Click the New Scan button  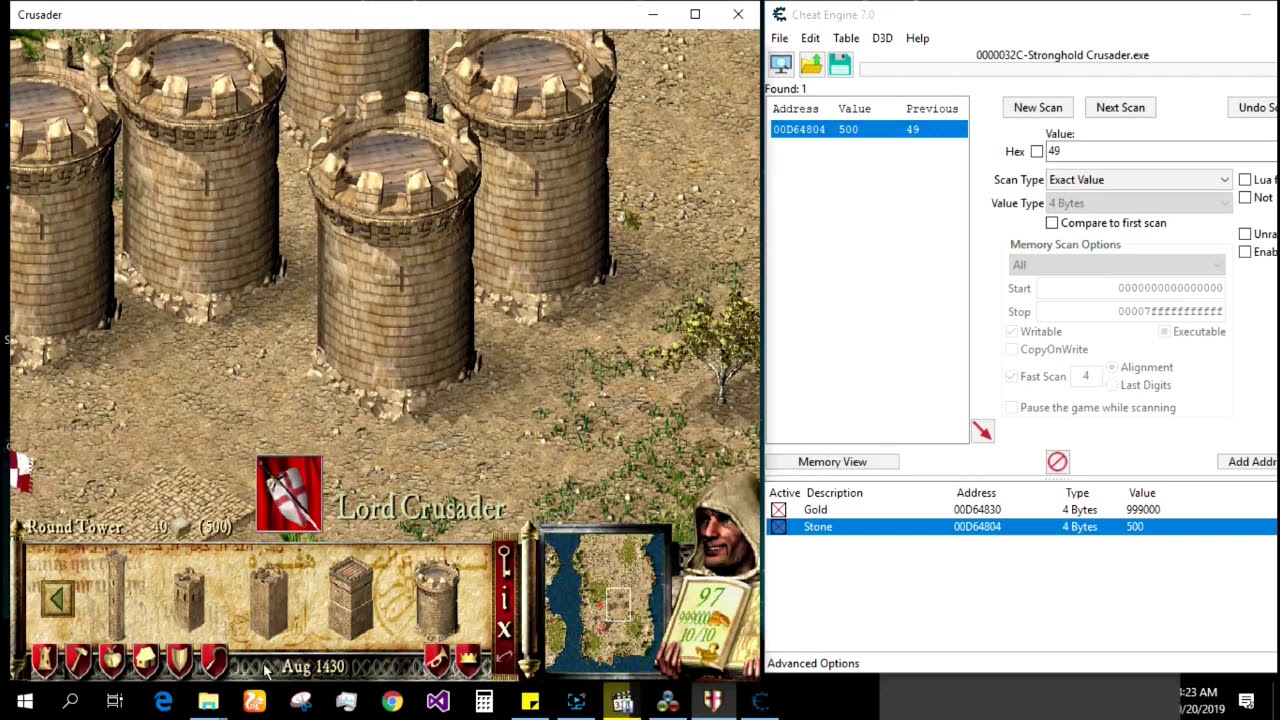pos(1038,107)
